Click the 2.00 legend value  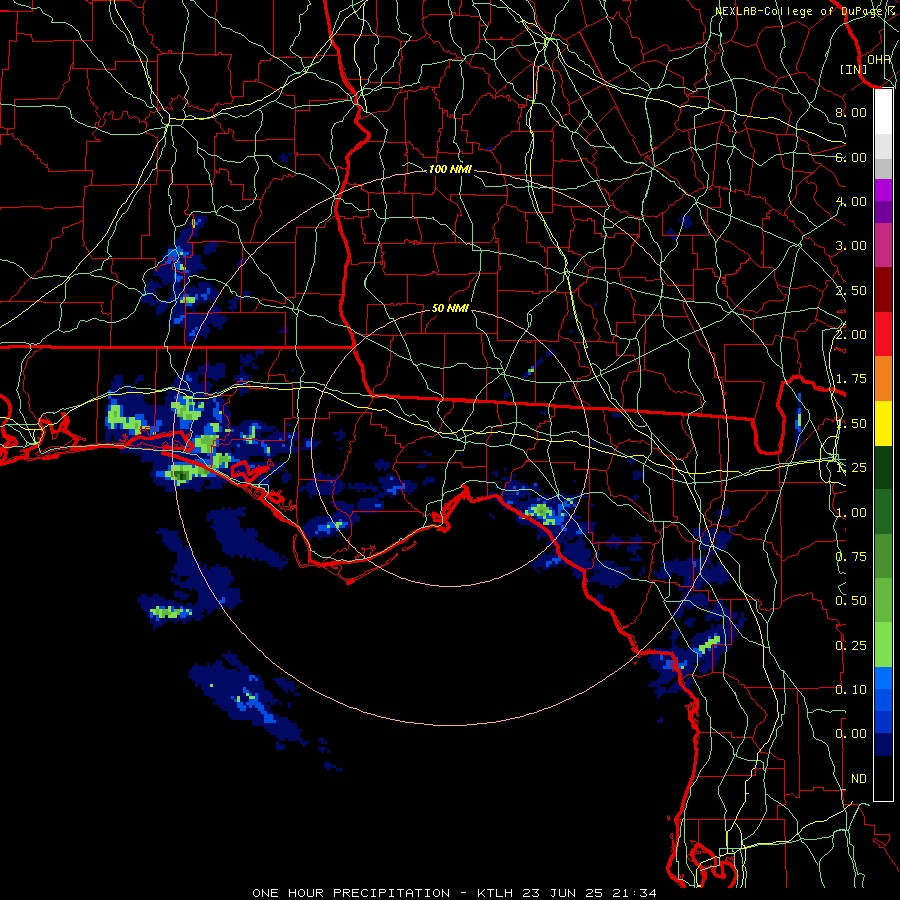point(851,335)
